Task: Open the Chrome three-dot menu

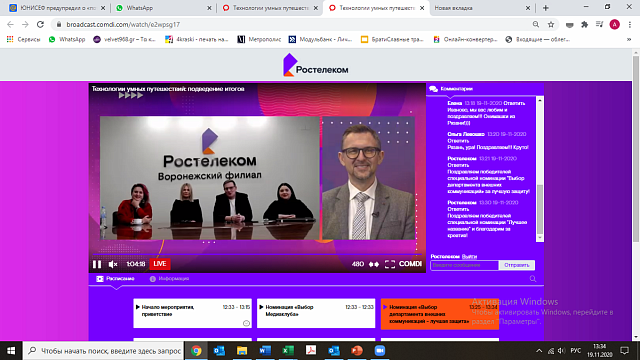Action: point(630,24)
